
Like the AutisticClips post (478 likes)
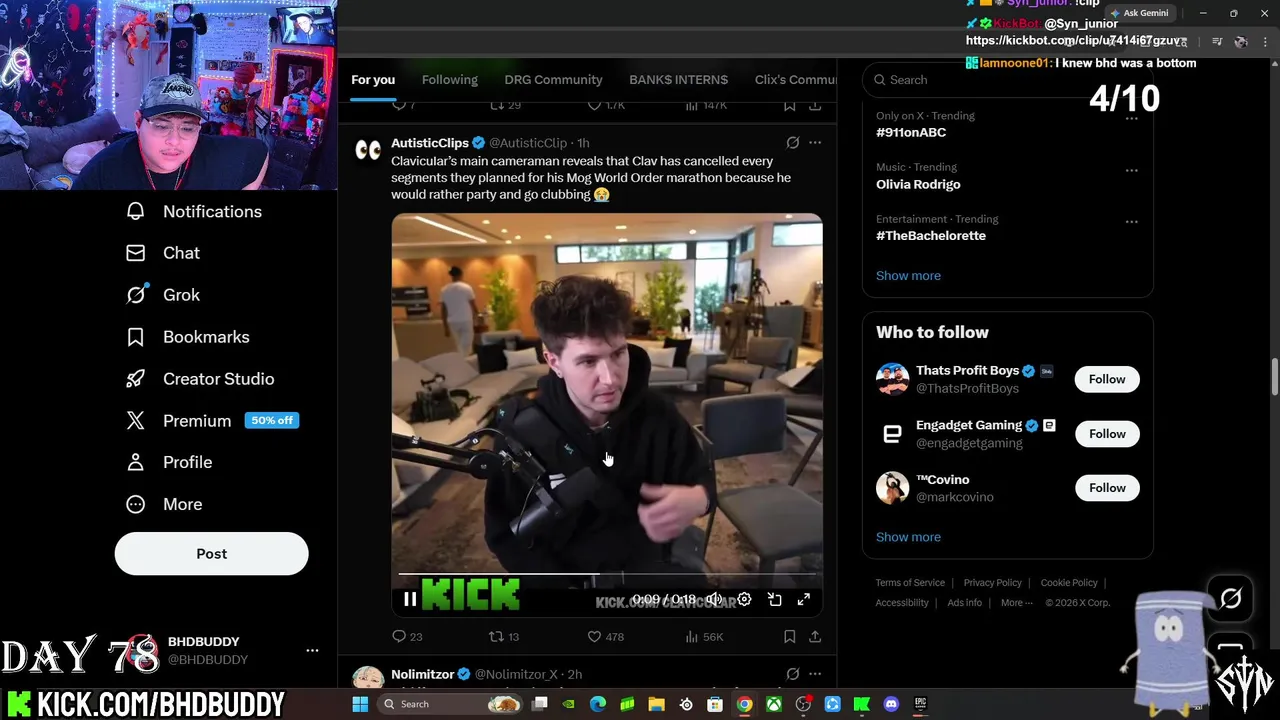tap(605, 636)
